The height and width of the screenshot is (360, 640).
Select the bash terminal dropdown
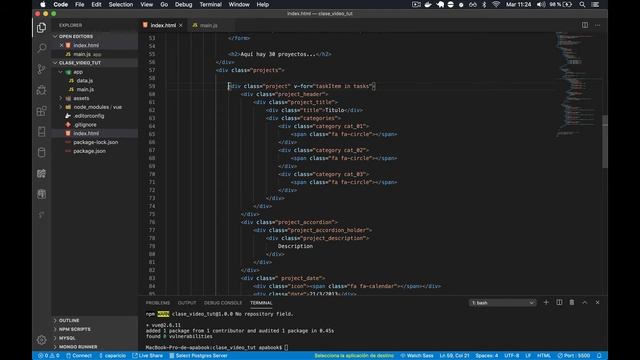pos(502,303)
